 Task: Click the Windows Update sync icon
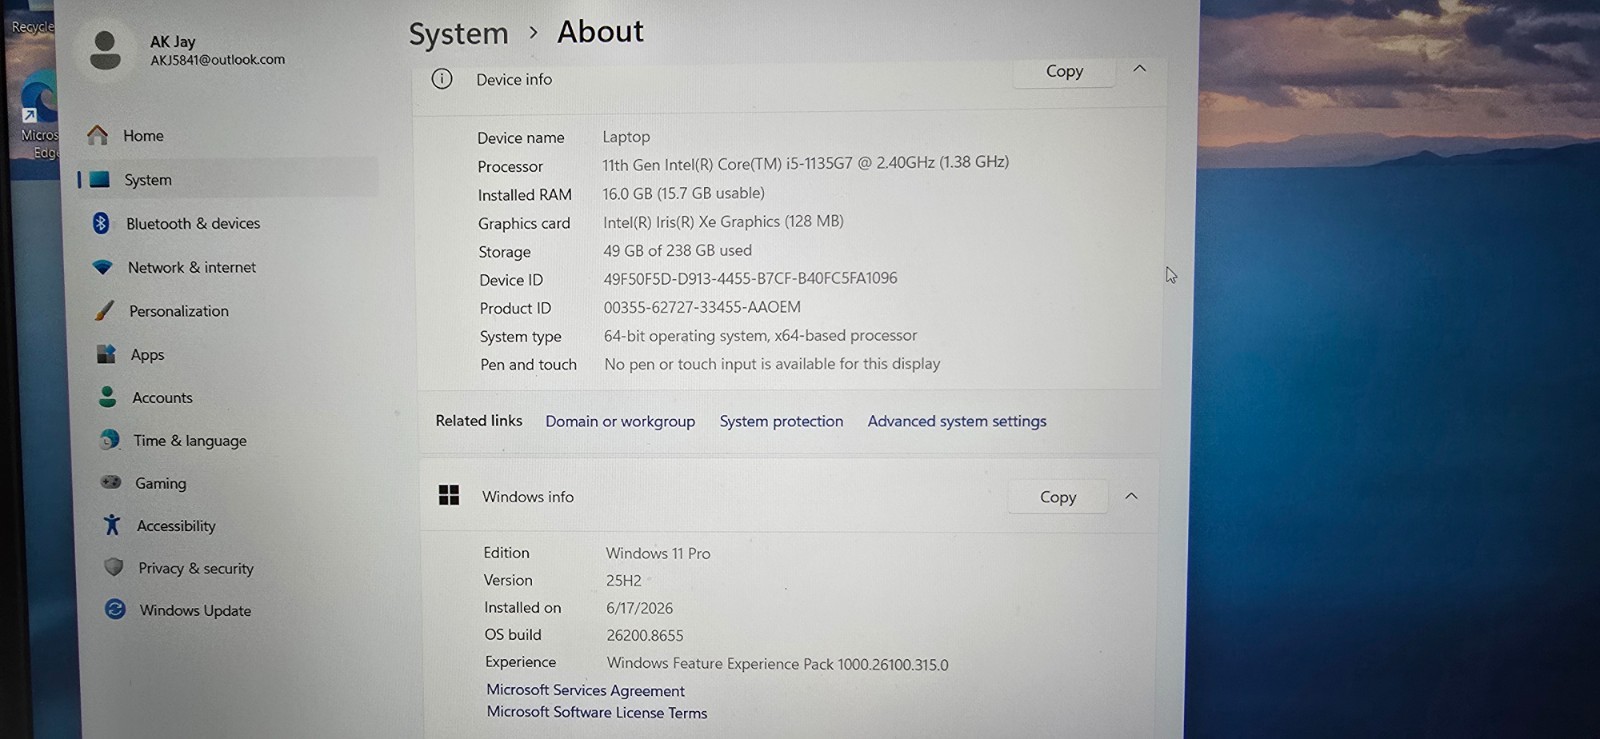tap(115, 609)
